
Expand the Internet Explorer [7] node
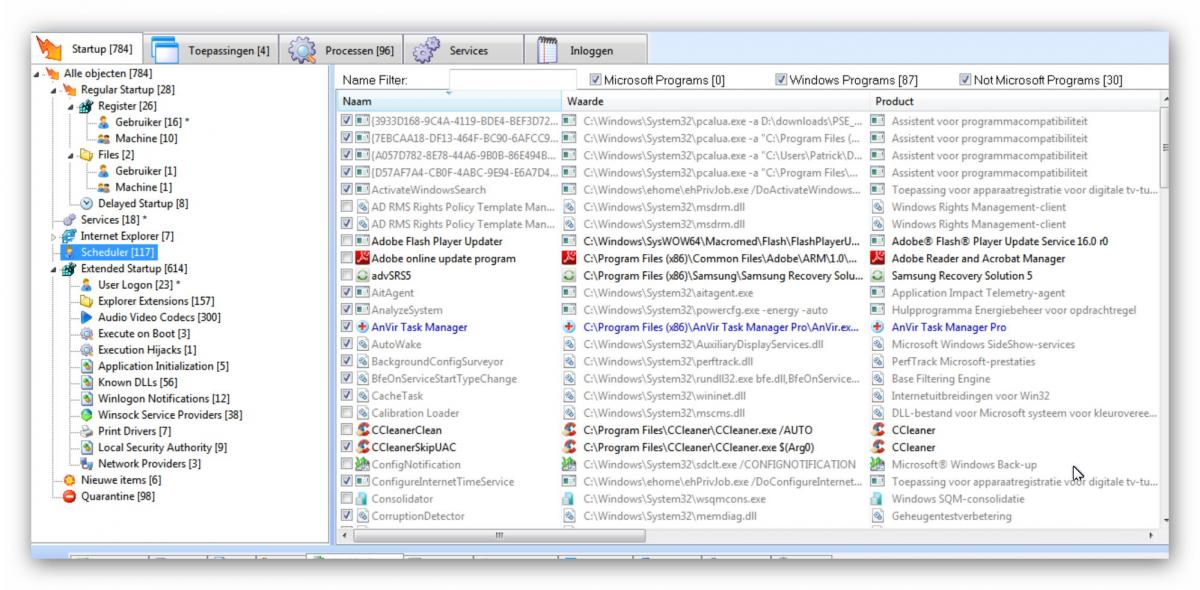tap(54, 236)
